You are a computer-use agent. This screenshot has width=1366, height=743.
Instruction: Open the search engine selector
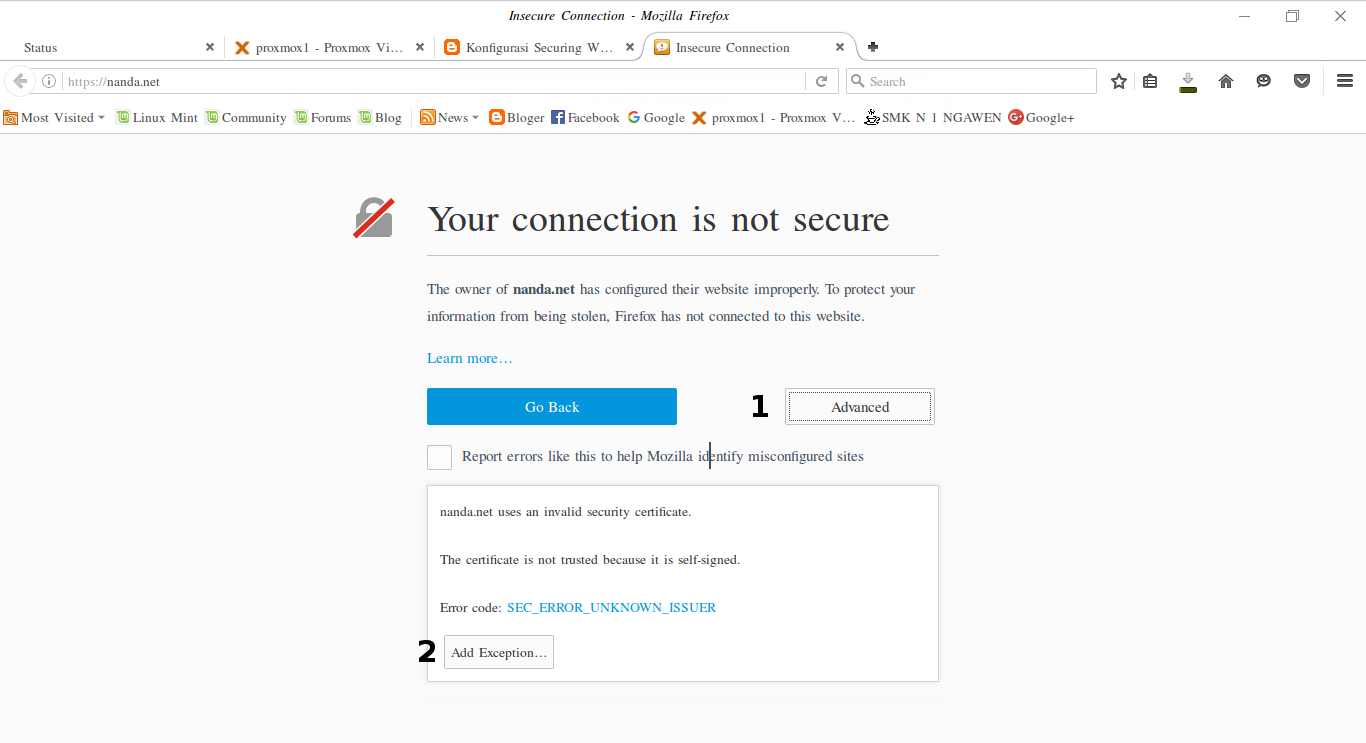coord(857,81)
